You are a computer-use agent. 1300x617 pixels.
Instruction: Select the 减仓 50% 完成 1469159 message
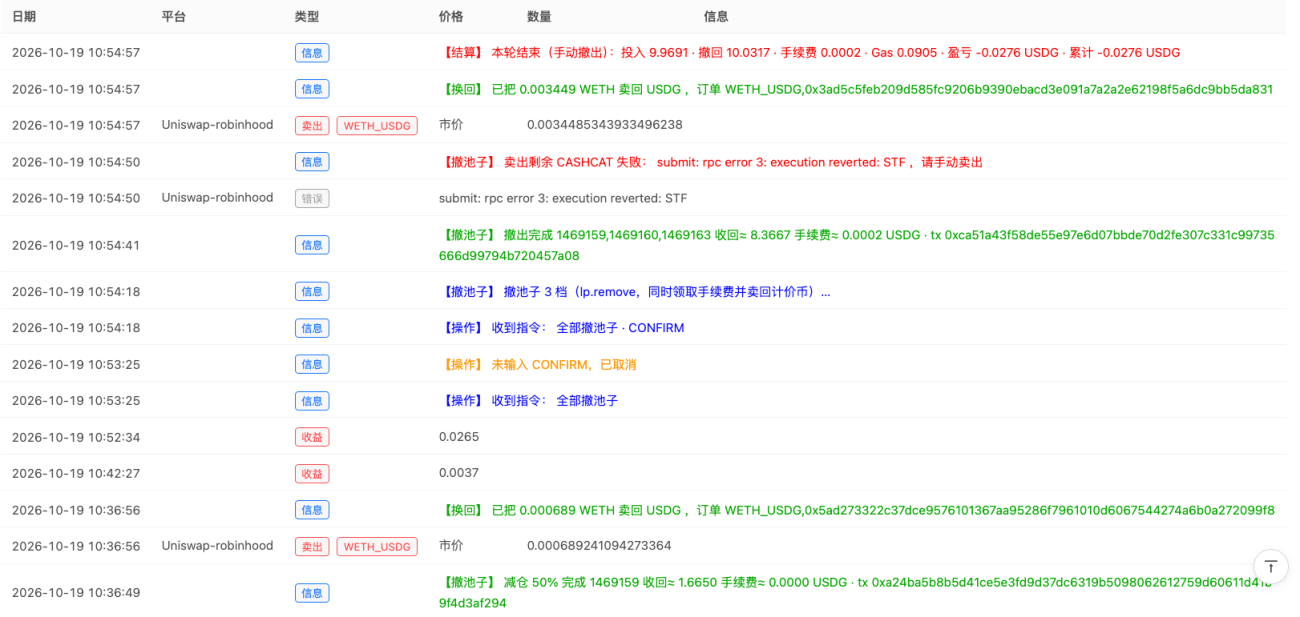tap(857, 593)
